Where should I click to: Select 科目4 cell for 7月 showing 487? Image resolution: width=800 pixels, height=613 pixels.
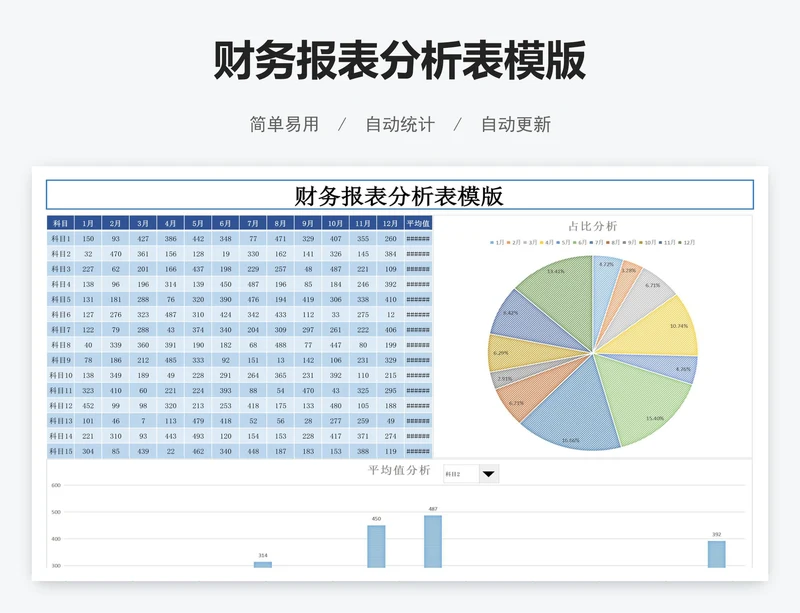point(253,284)
